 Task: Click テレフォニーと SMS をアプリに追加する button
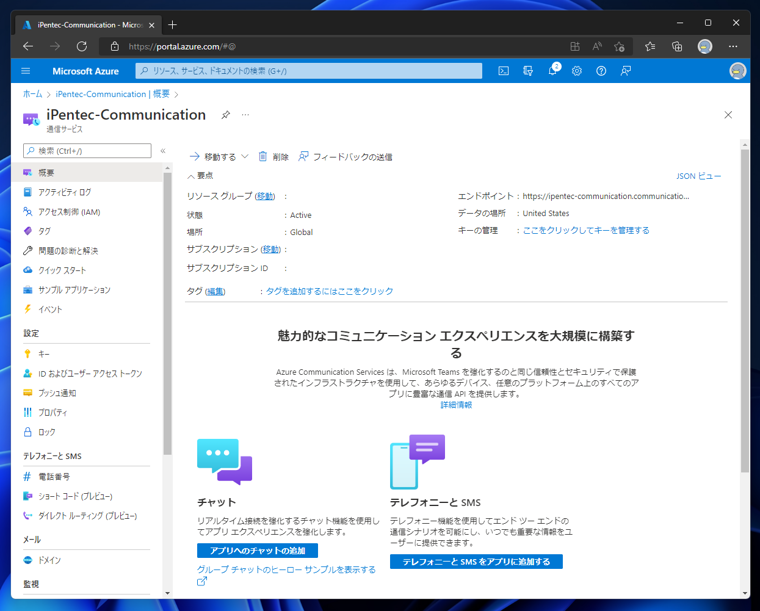476,562
